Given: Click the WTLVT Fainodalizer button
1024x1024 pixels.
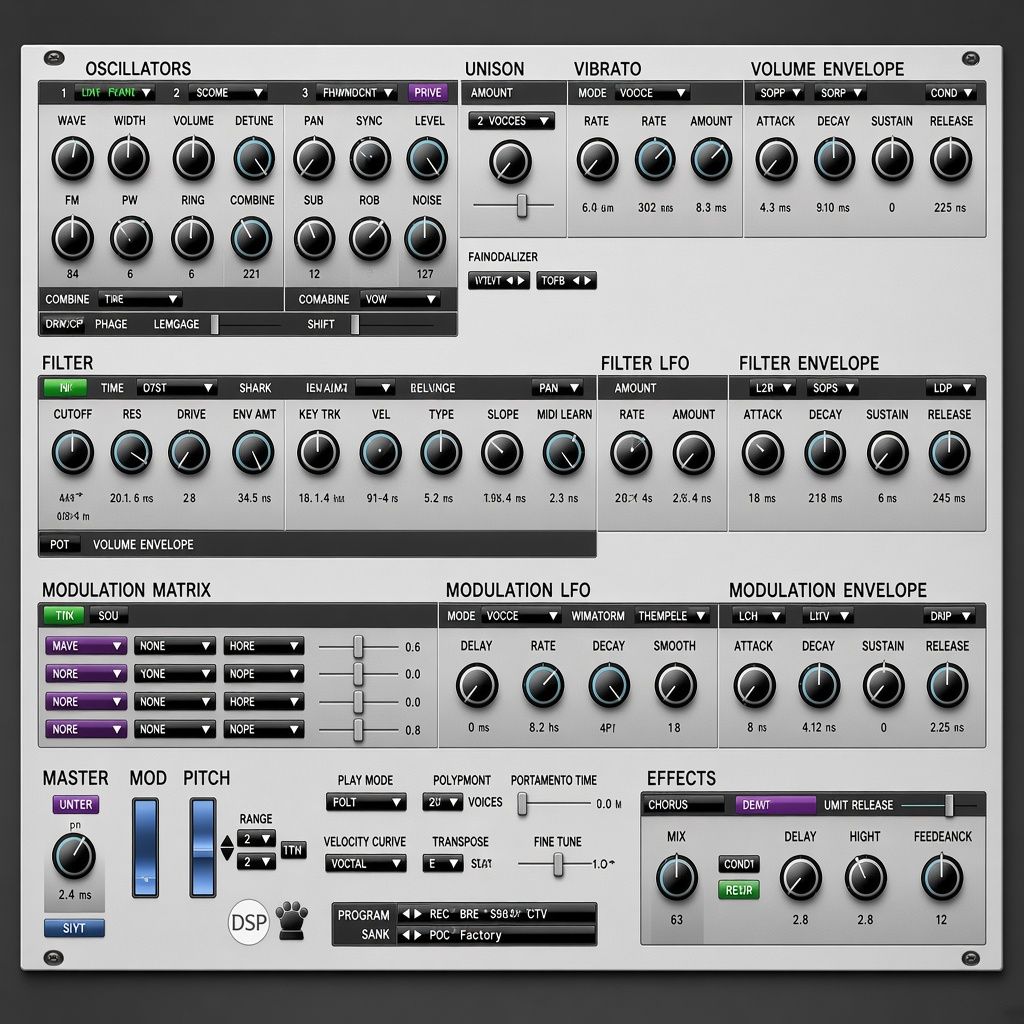Looking at the screenshot, I should point(499,281).
